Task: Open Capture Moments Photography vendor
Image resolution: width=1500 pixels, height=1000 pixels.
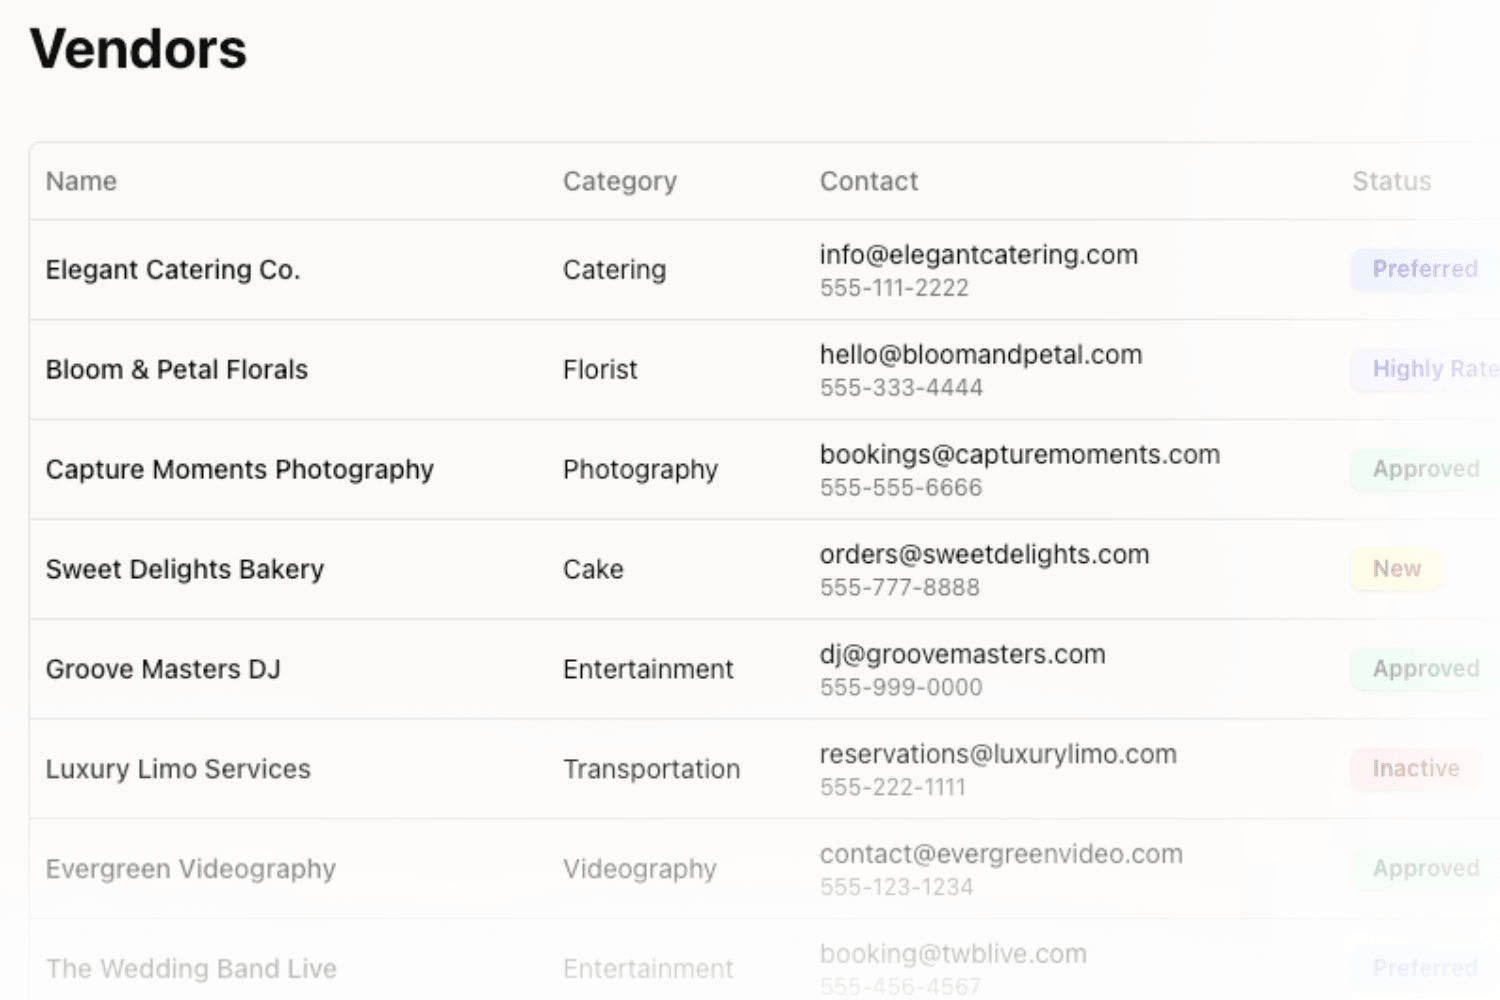Action: [240, 470]
